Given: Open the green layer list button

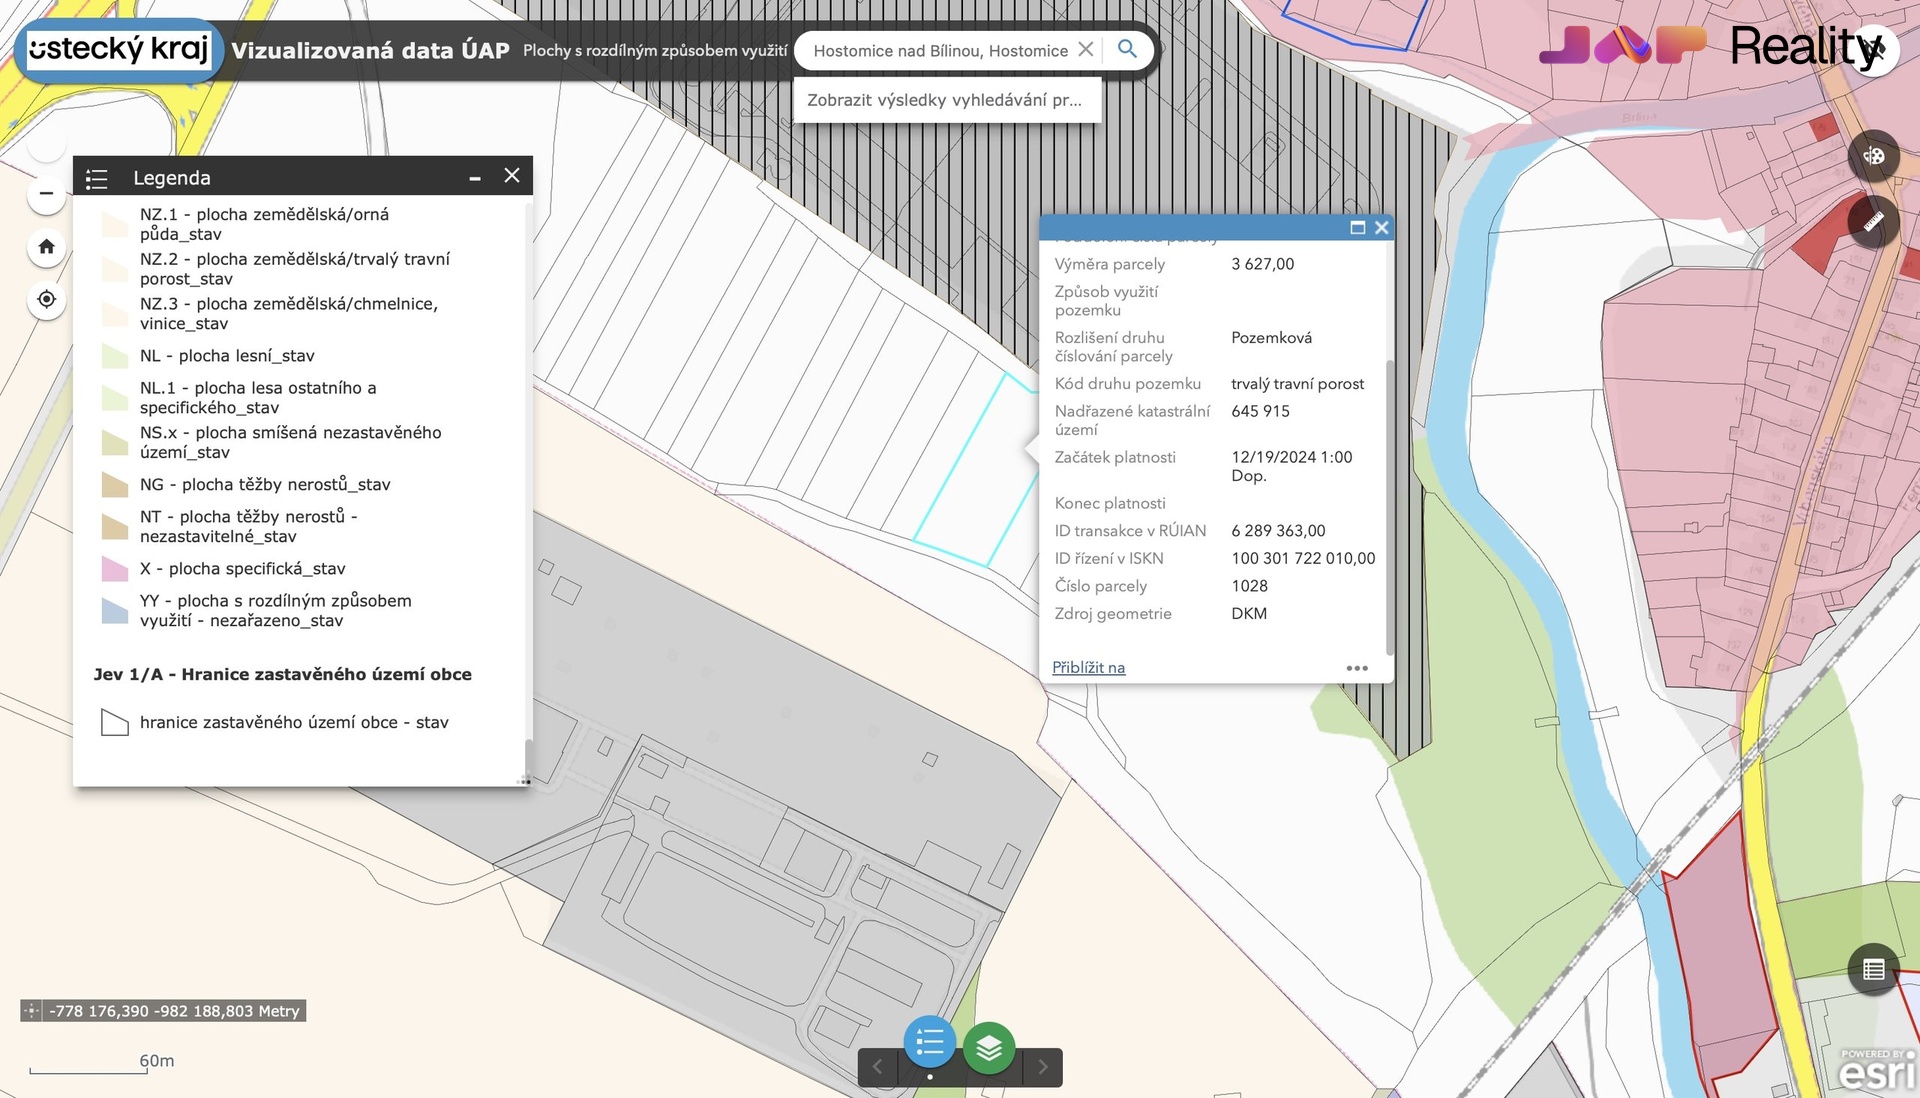Looking at the screenshot, I should [x=989, y=1047].
